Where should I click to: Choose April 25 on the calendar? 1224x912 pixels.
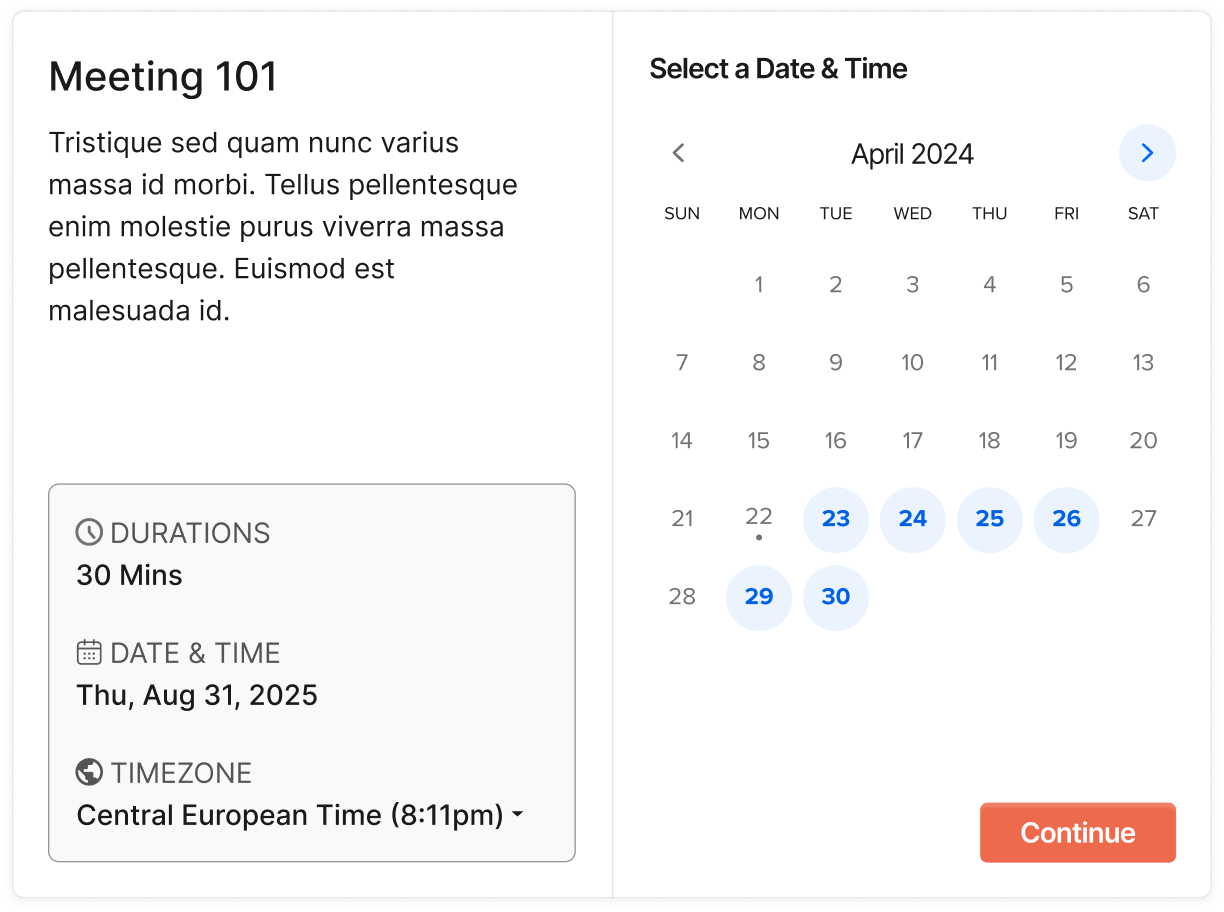(x=990, y=519)
